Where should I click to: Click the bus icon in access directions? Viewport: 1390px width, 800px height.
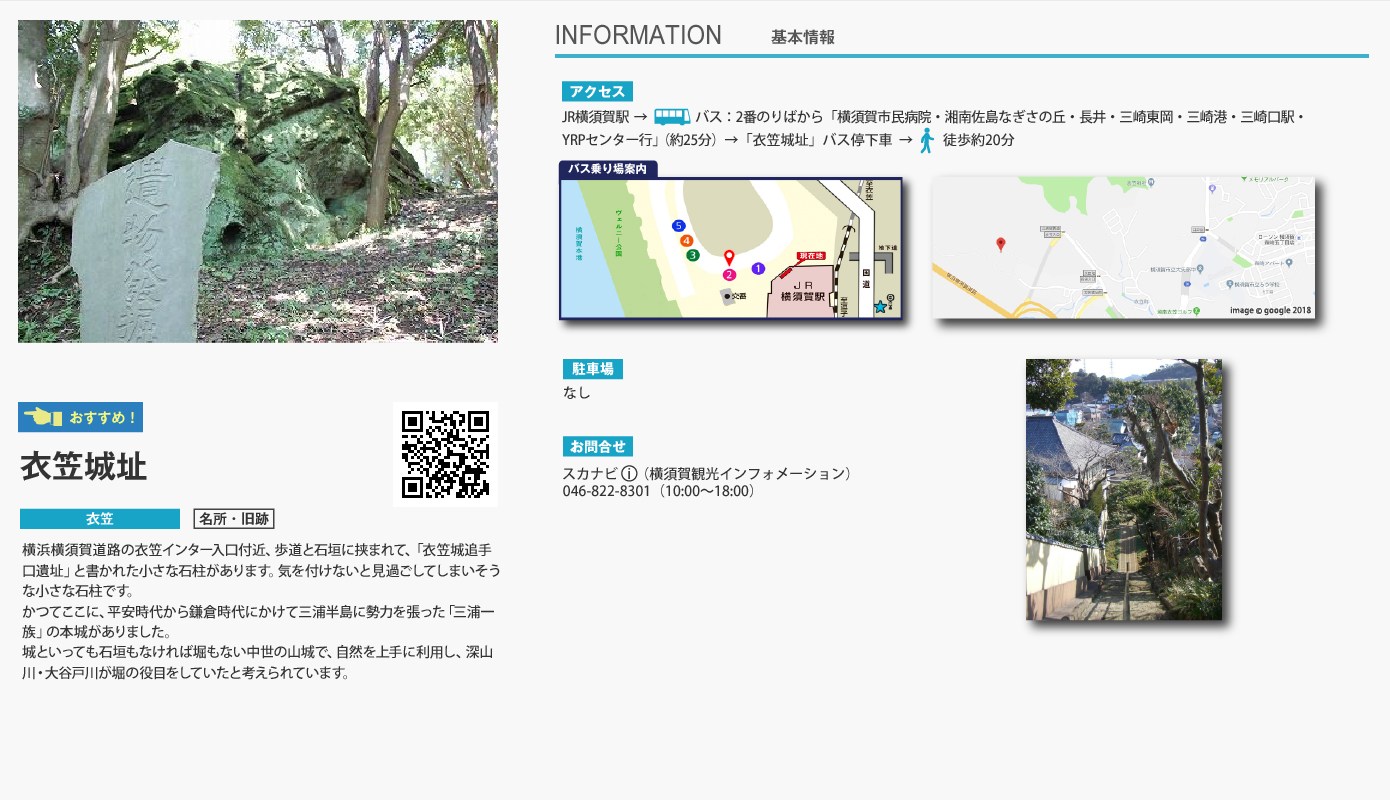[x=672, y=117]
